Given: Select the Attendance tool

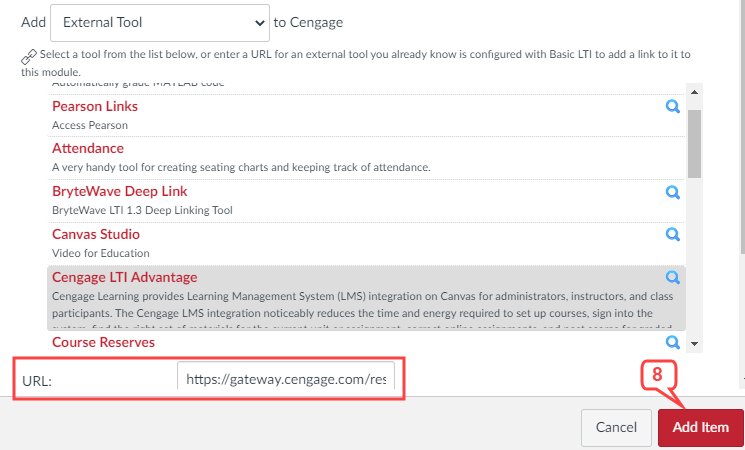Looking at the screenshot, I should (x=88, y=148).
